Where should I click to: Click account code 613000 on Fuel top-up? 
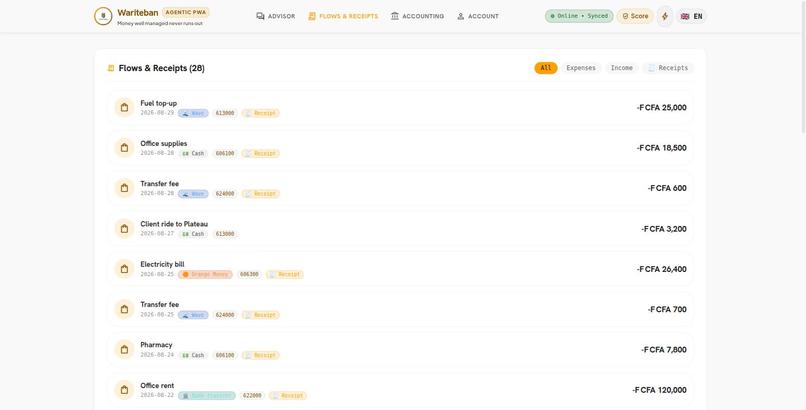[x=225, y=113]
